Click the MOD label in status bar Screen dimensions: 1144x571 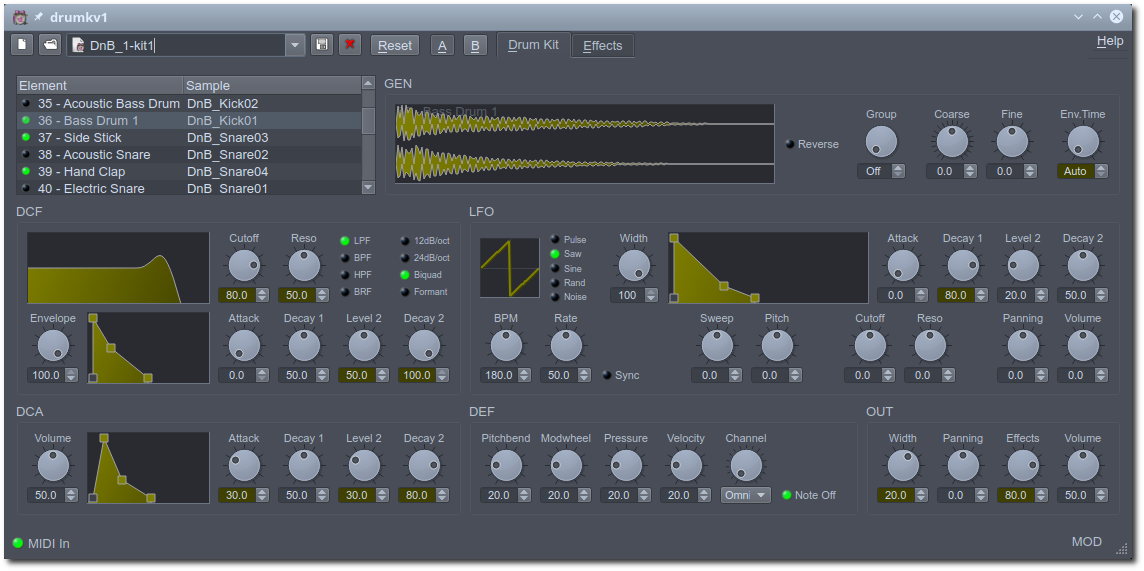[1086, 542]
